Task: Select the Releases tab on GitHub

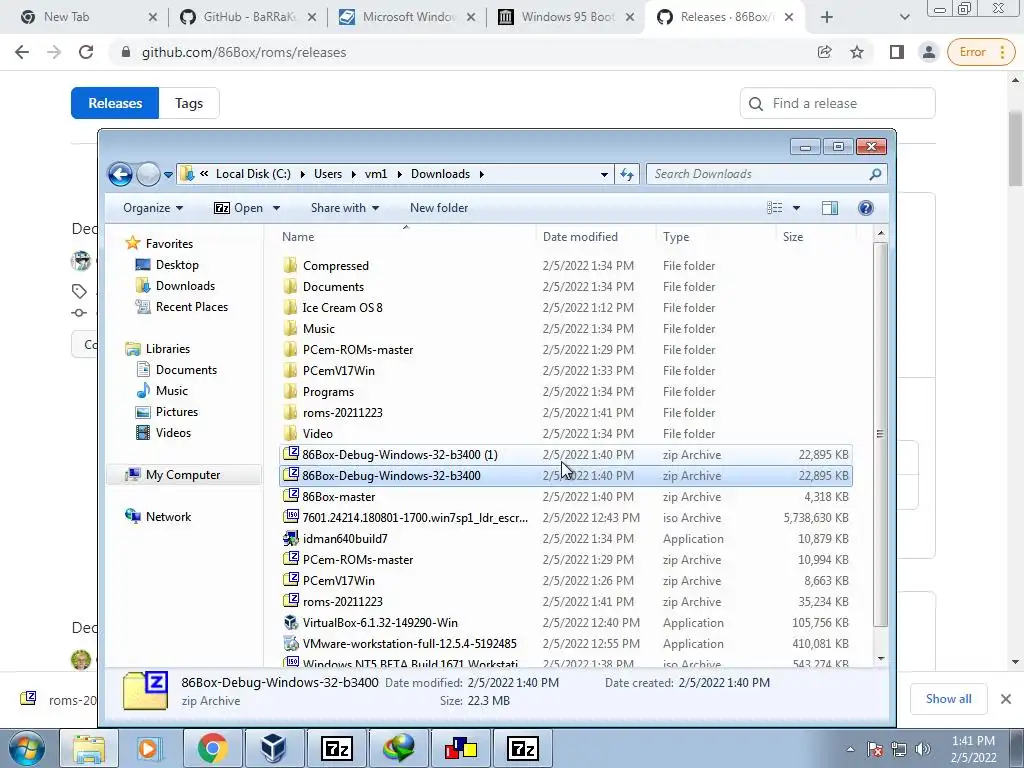Action: 115,103
